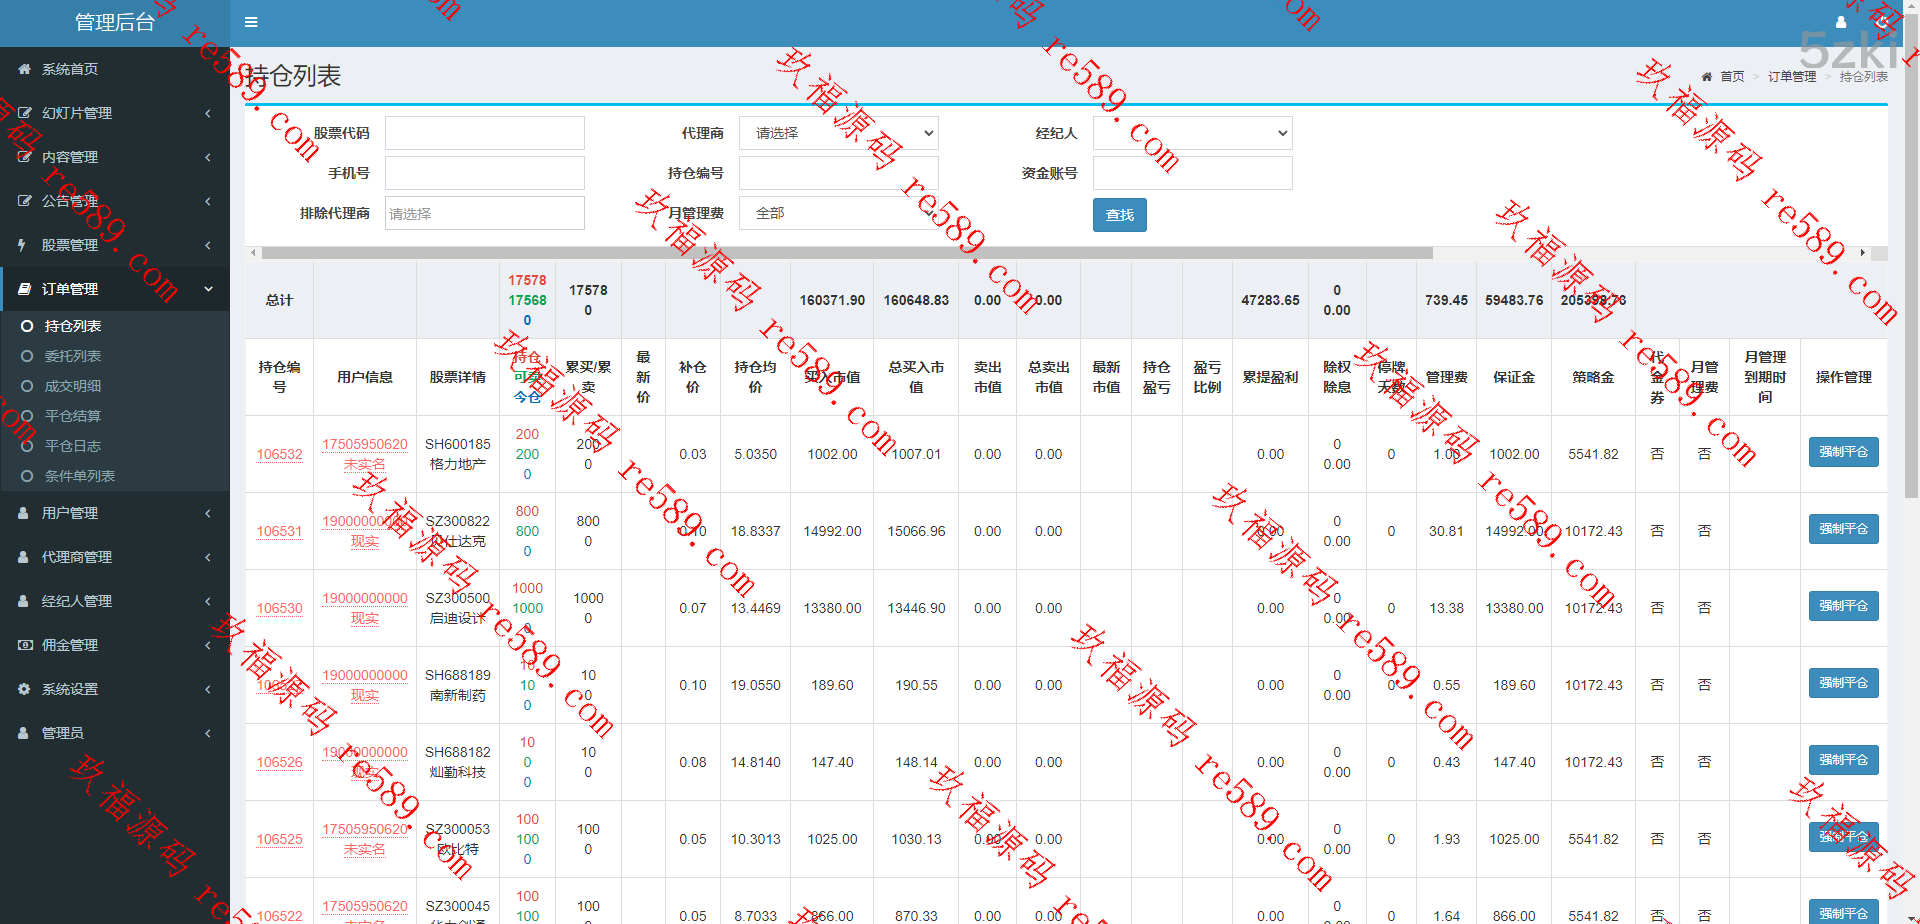Click the gear icon beside 系统设置
The height and width of the screenshot is (924, 1920).
(24, 689)
